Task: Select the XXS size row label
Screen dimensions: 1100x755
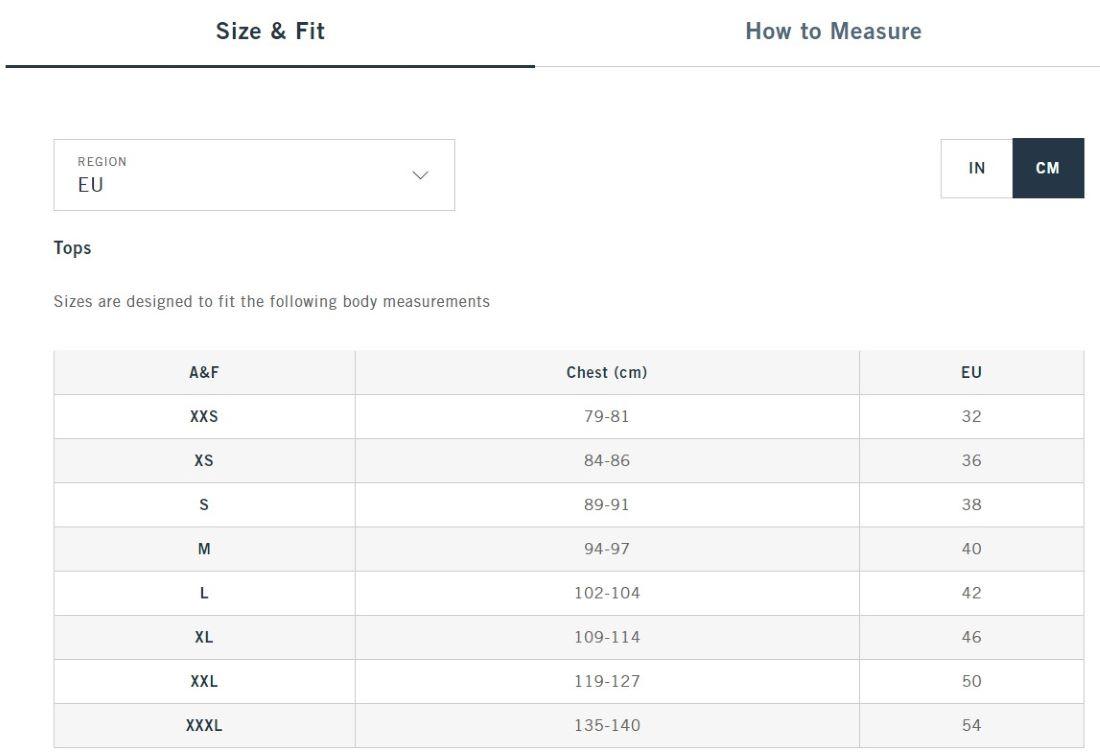Action: click(204, 416)
